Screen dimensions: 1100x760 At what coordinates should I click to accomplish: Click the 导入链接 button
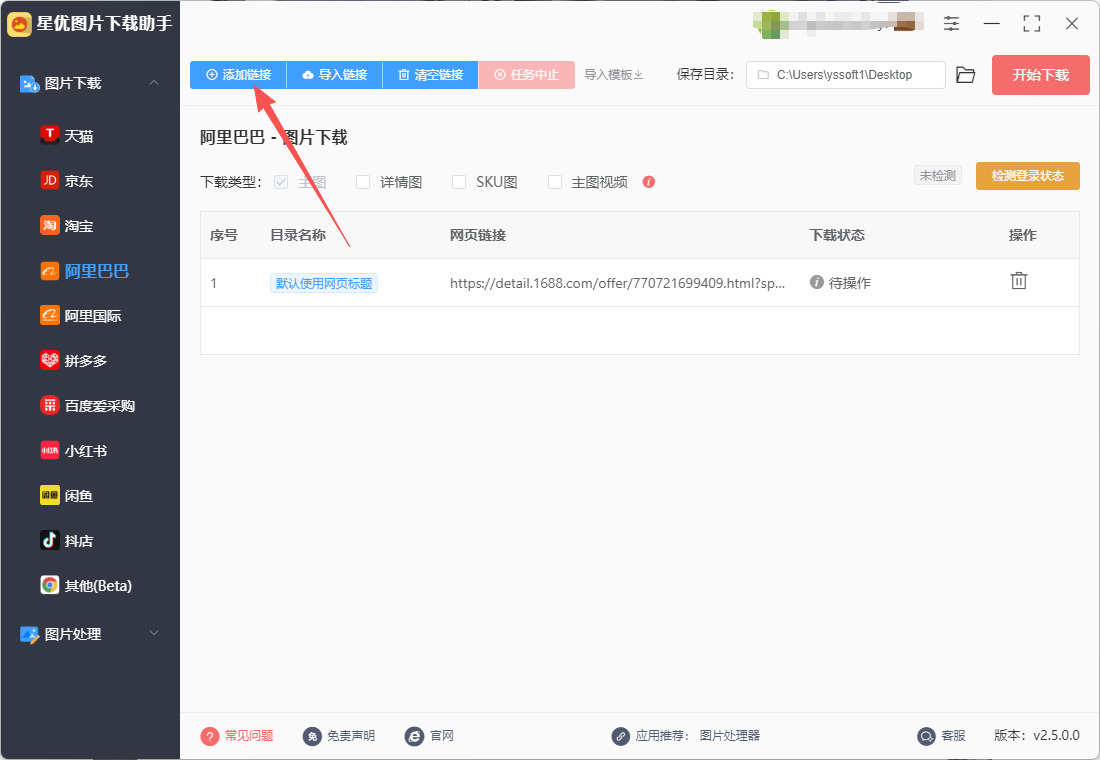[335, 75]
